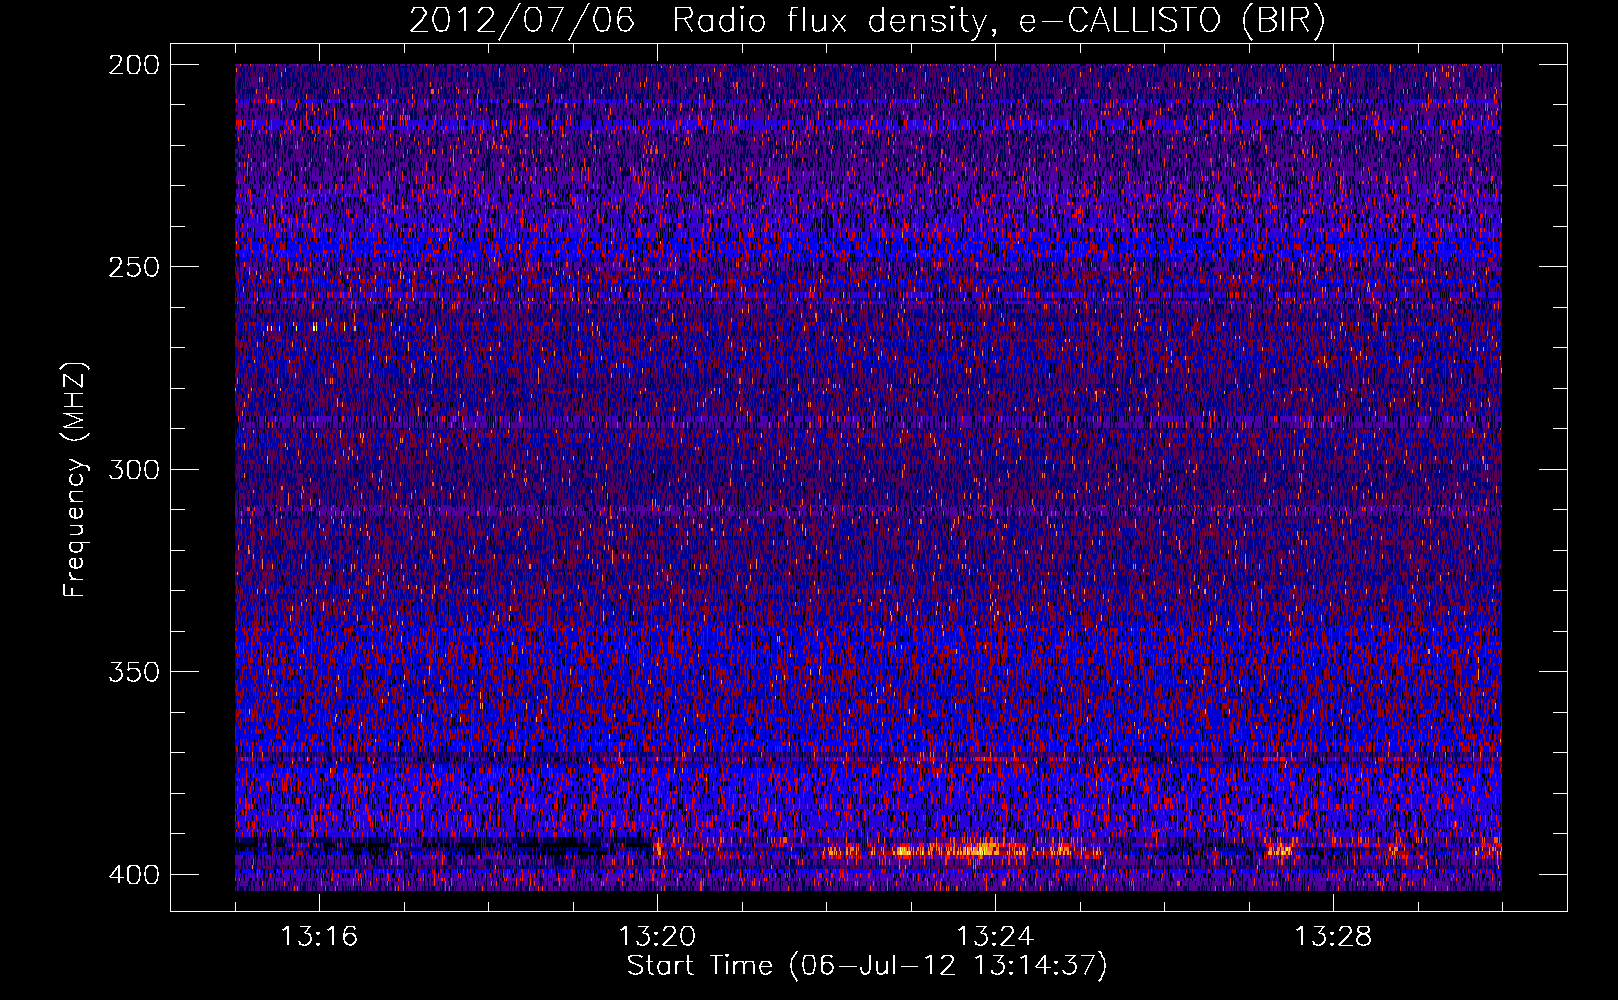Click the 'Start Time (06-Jul-12 13:14:37)' label

pos(867,966)
